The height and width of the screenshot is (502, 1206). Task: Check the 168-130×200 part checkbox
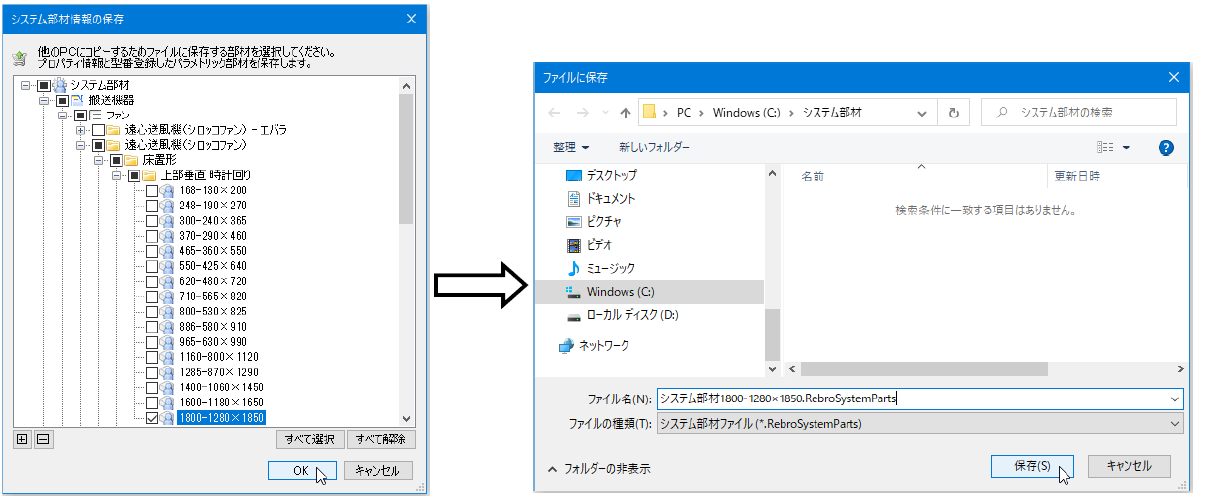152,190
